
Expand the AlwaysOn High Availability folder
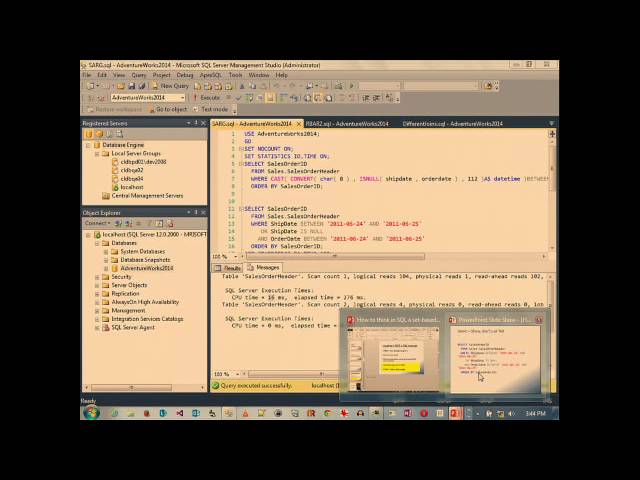97,302
